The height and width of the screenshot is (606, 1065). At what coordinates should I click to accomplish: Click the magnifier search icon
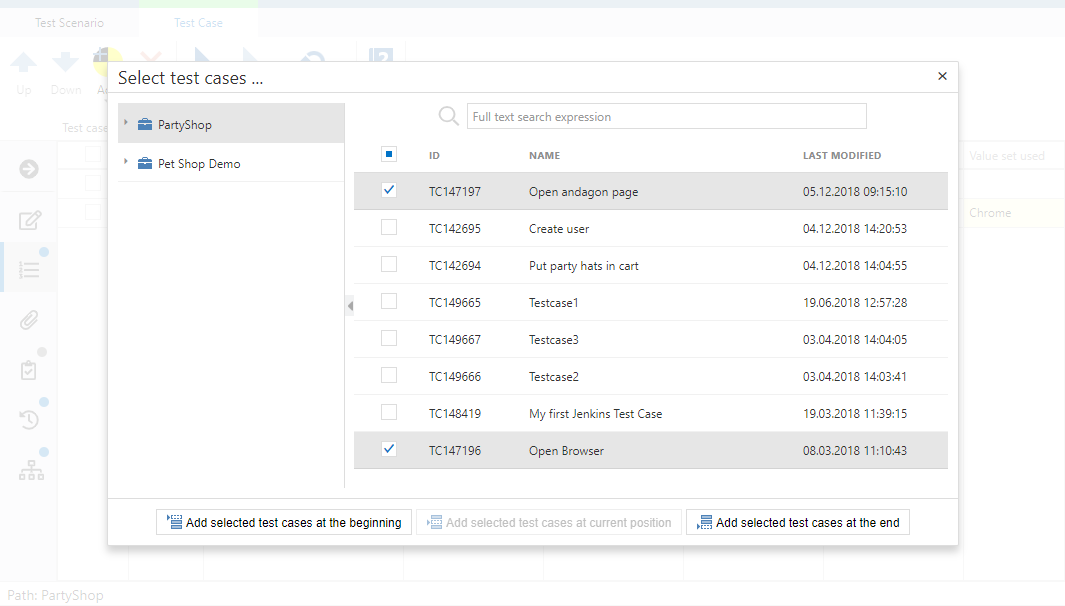pos(449,117)
